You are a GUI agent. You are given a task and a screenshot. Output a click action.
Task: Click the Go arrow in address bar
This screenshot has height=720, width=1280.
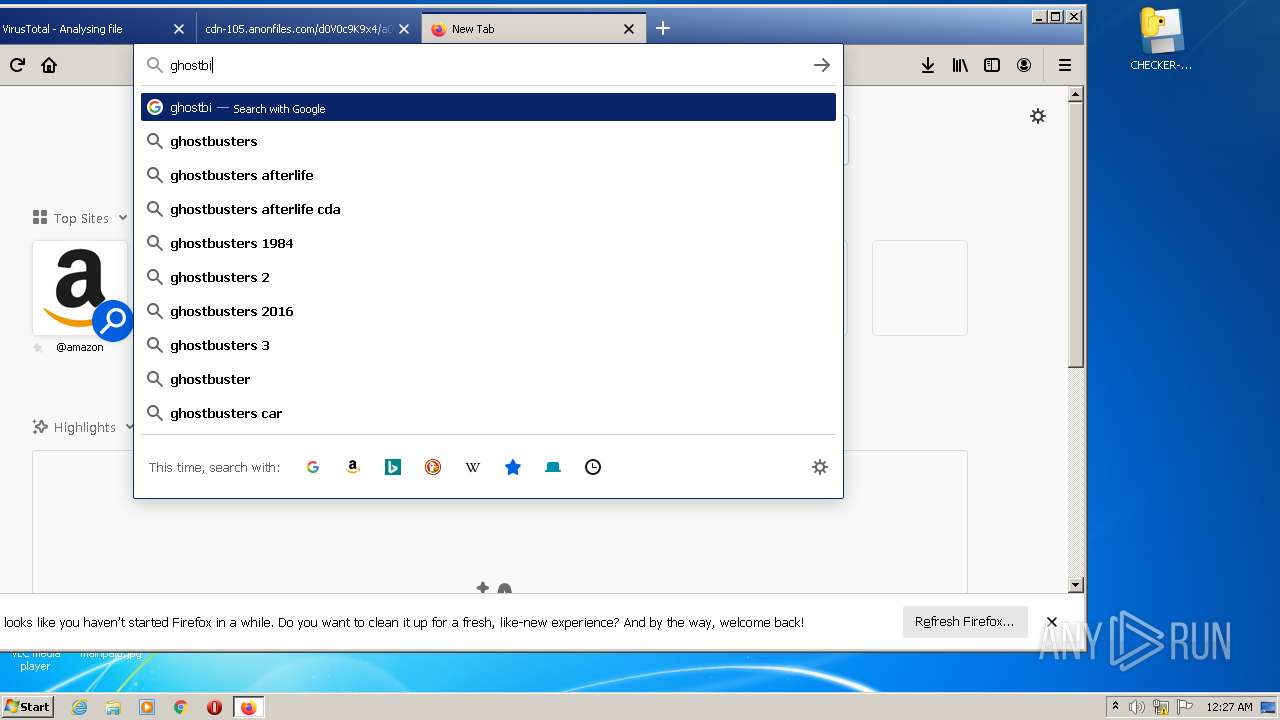point(821,65)
